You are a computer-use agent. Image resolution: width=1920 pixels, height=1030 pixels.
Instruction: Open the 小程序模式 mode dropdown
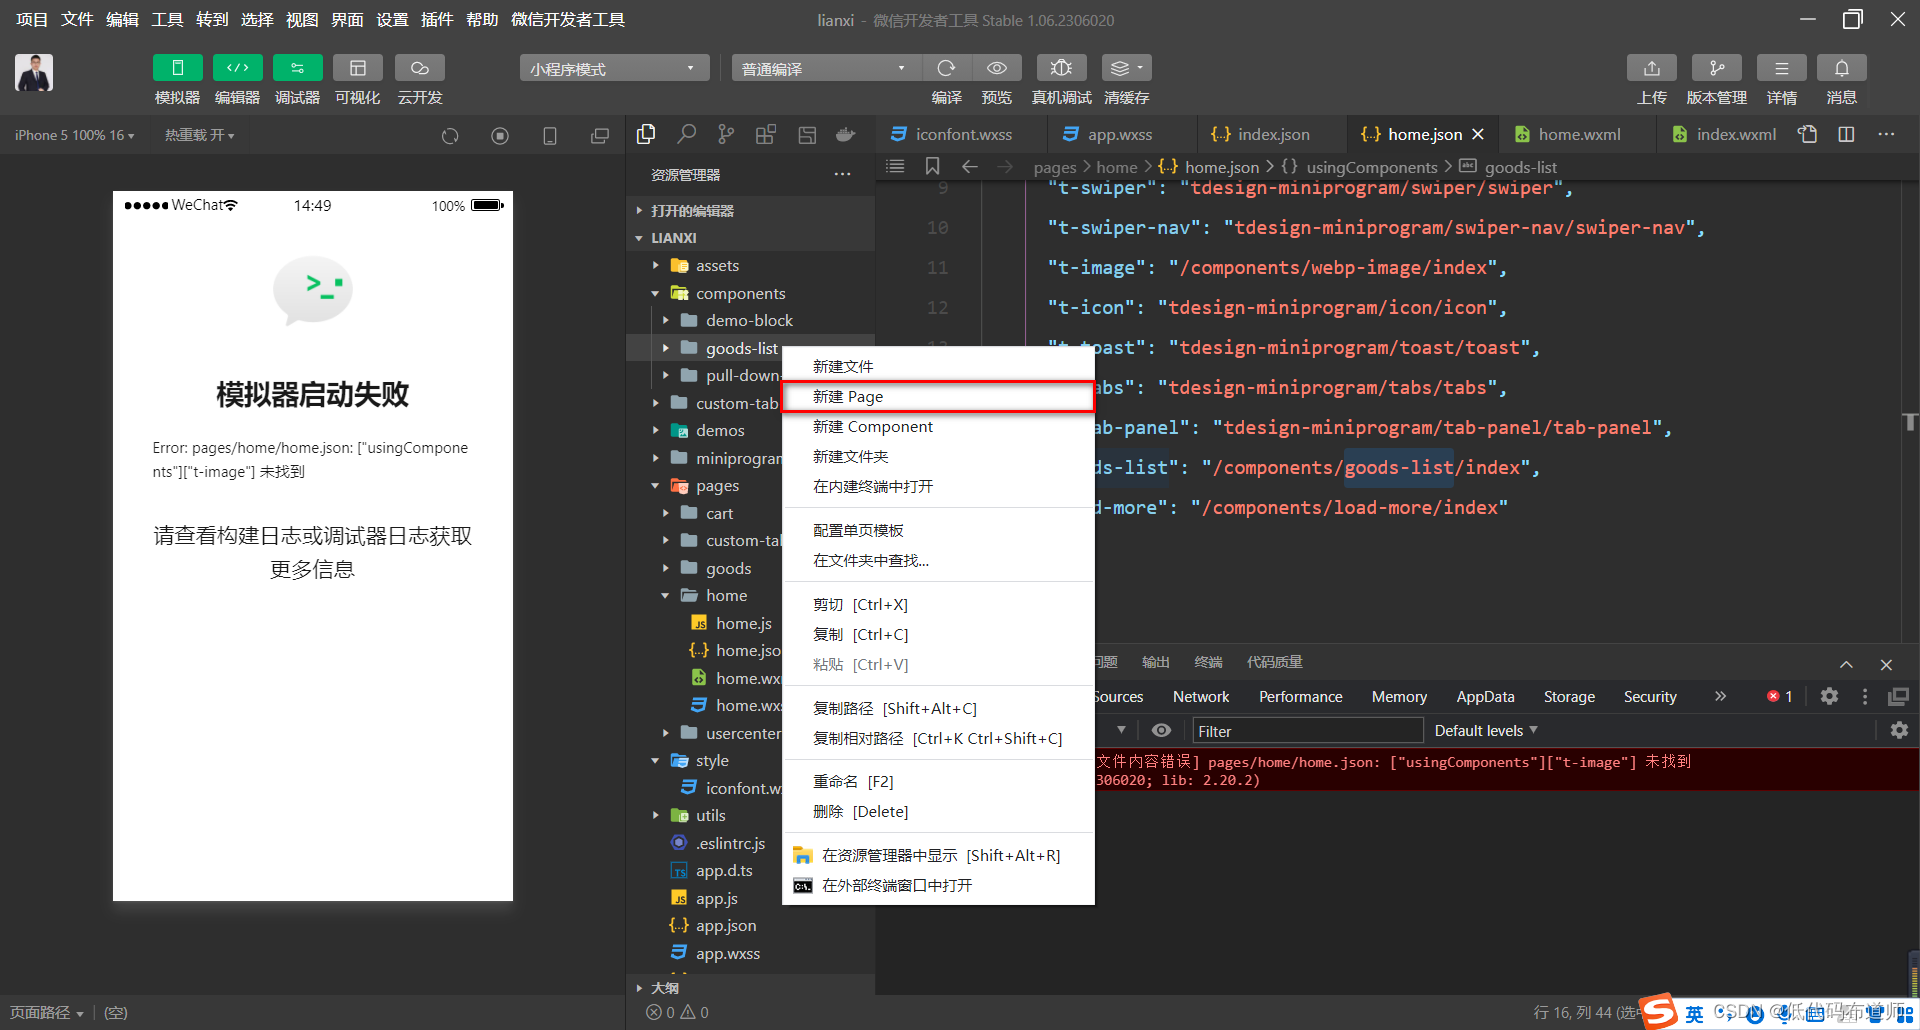(x=614, y=68)
